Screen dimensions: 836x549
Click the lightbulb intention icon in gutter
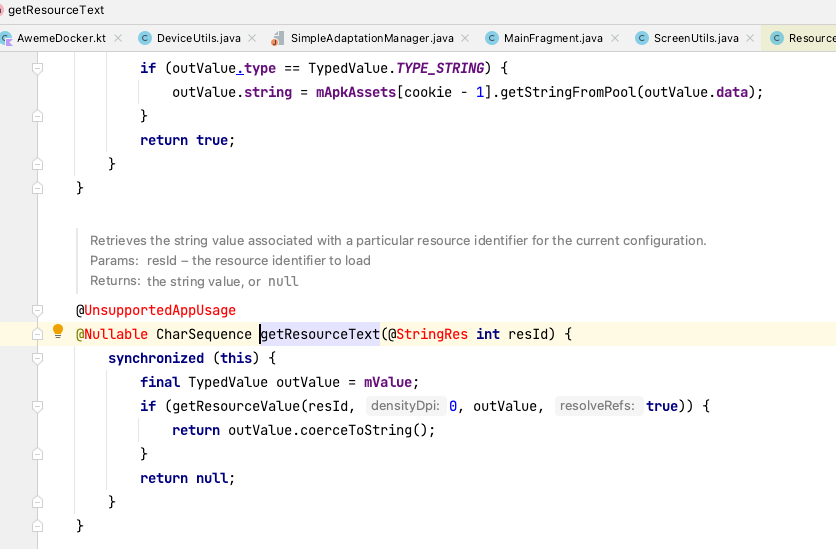58,333
